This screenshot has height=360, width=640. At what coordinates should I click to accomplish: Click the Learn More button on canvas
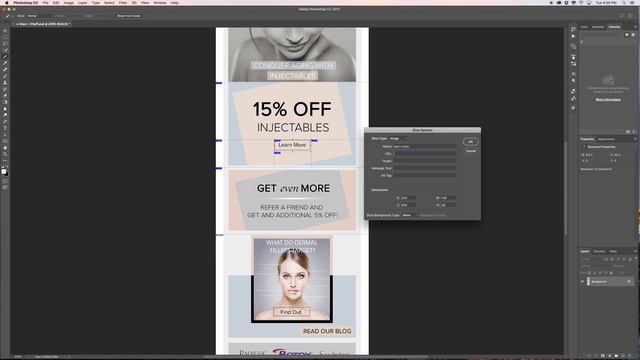coord(292,145)
